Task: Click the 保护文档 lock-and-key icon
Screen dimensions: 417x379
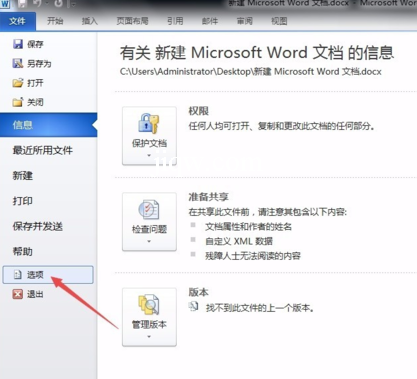Action: click(x=149, y=123)
